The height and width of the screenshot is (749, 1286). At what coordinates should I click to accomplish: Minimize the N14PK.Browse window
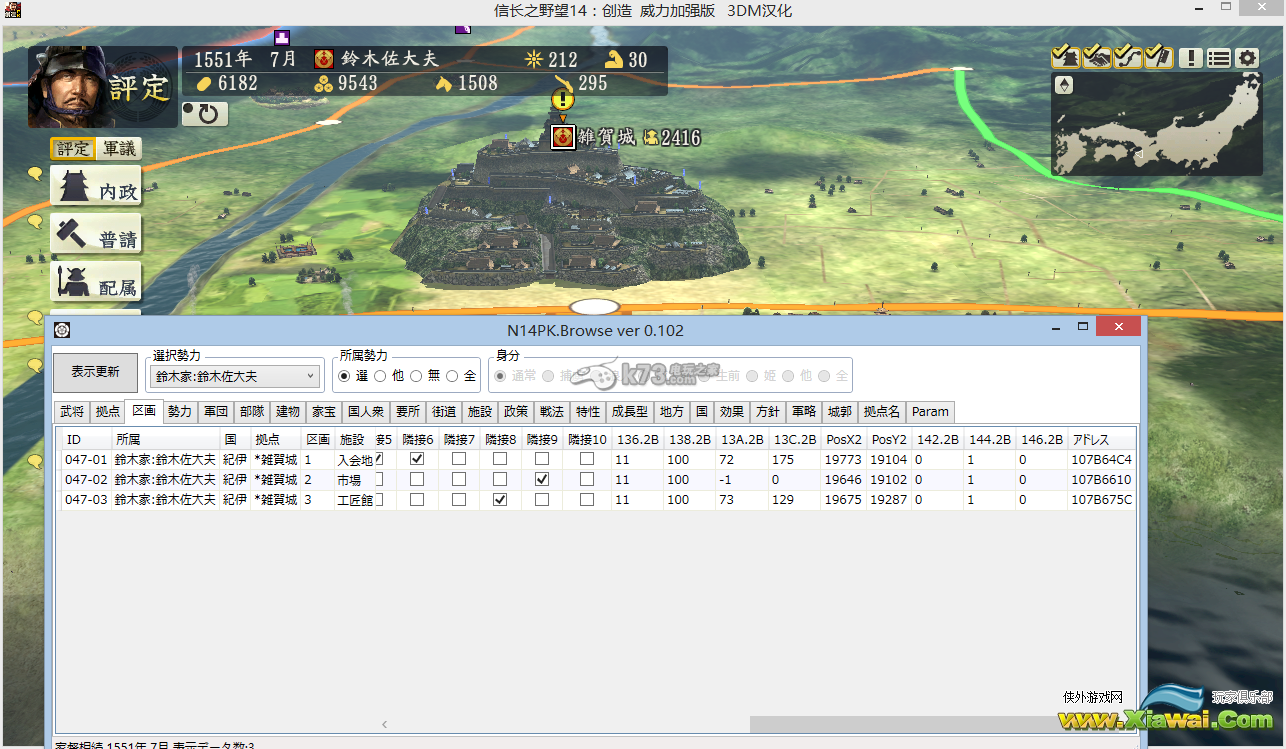coord(1057,327)
